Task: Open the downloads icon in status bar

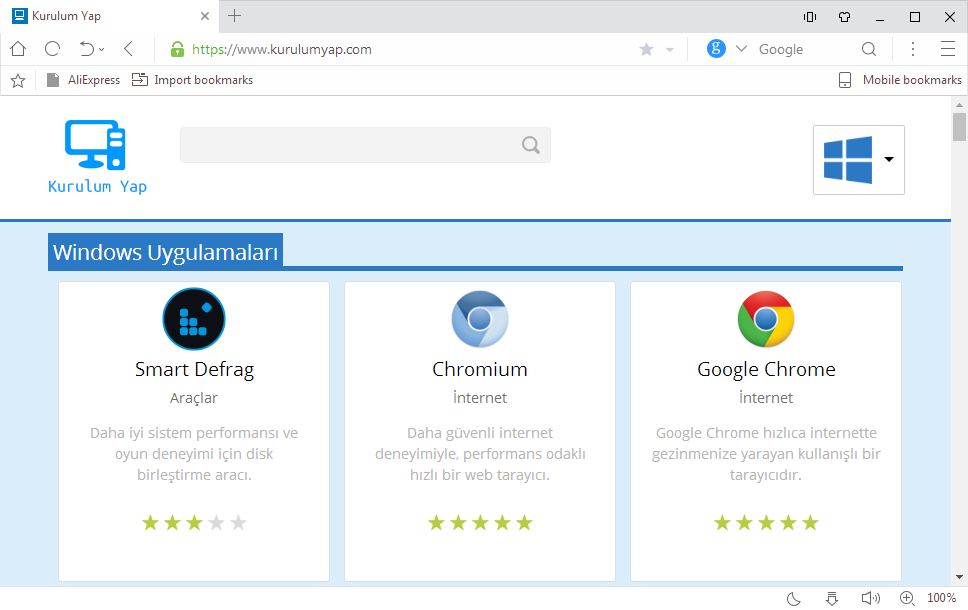Action: 832,598
